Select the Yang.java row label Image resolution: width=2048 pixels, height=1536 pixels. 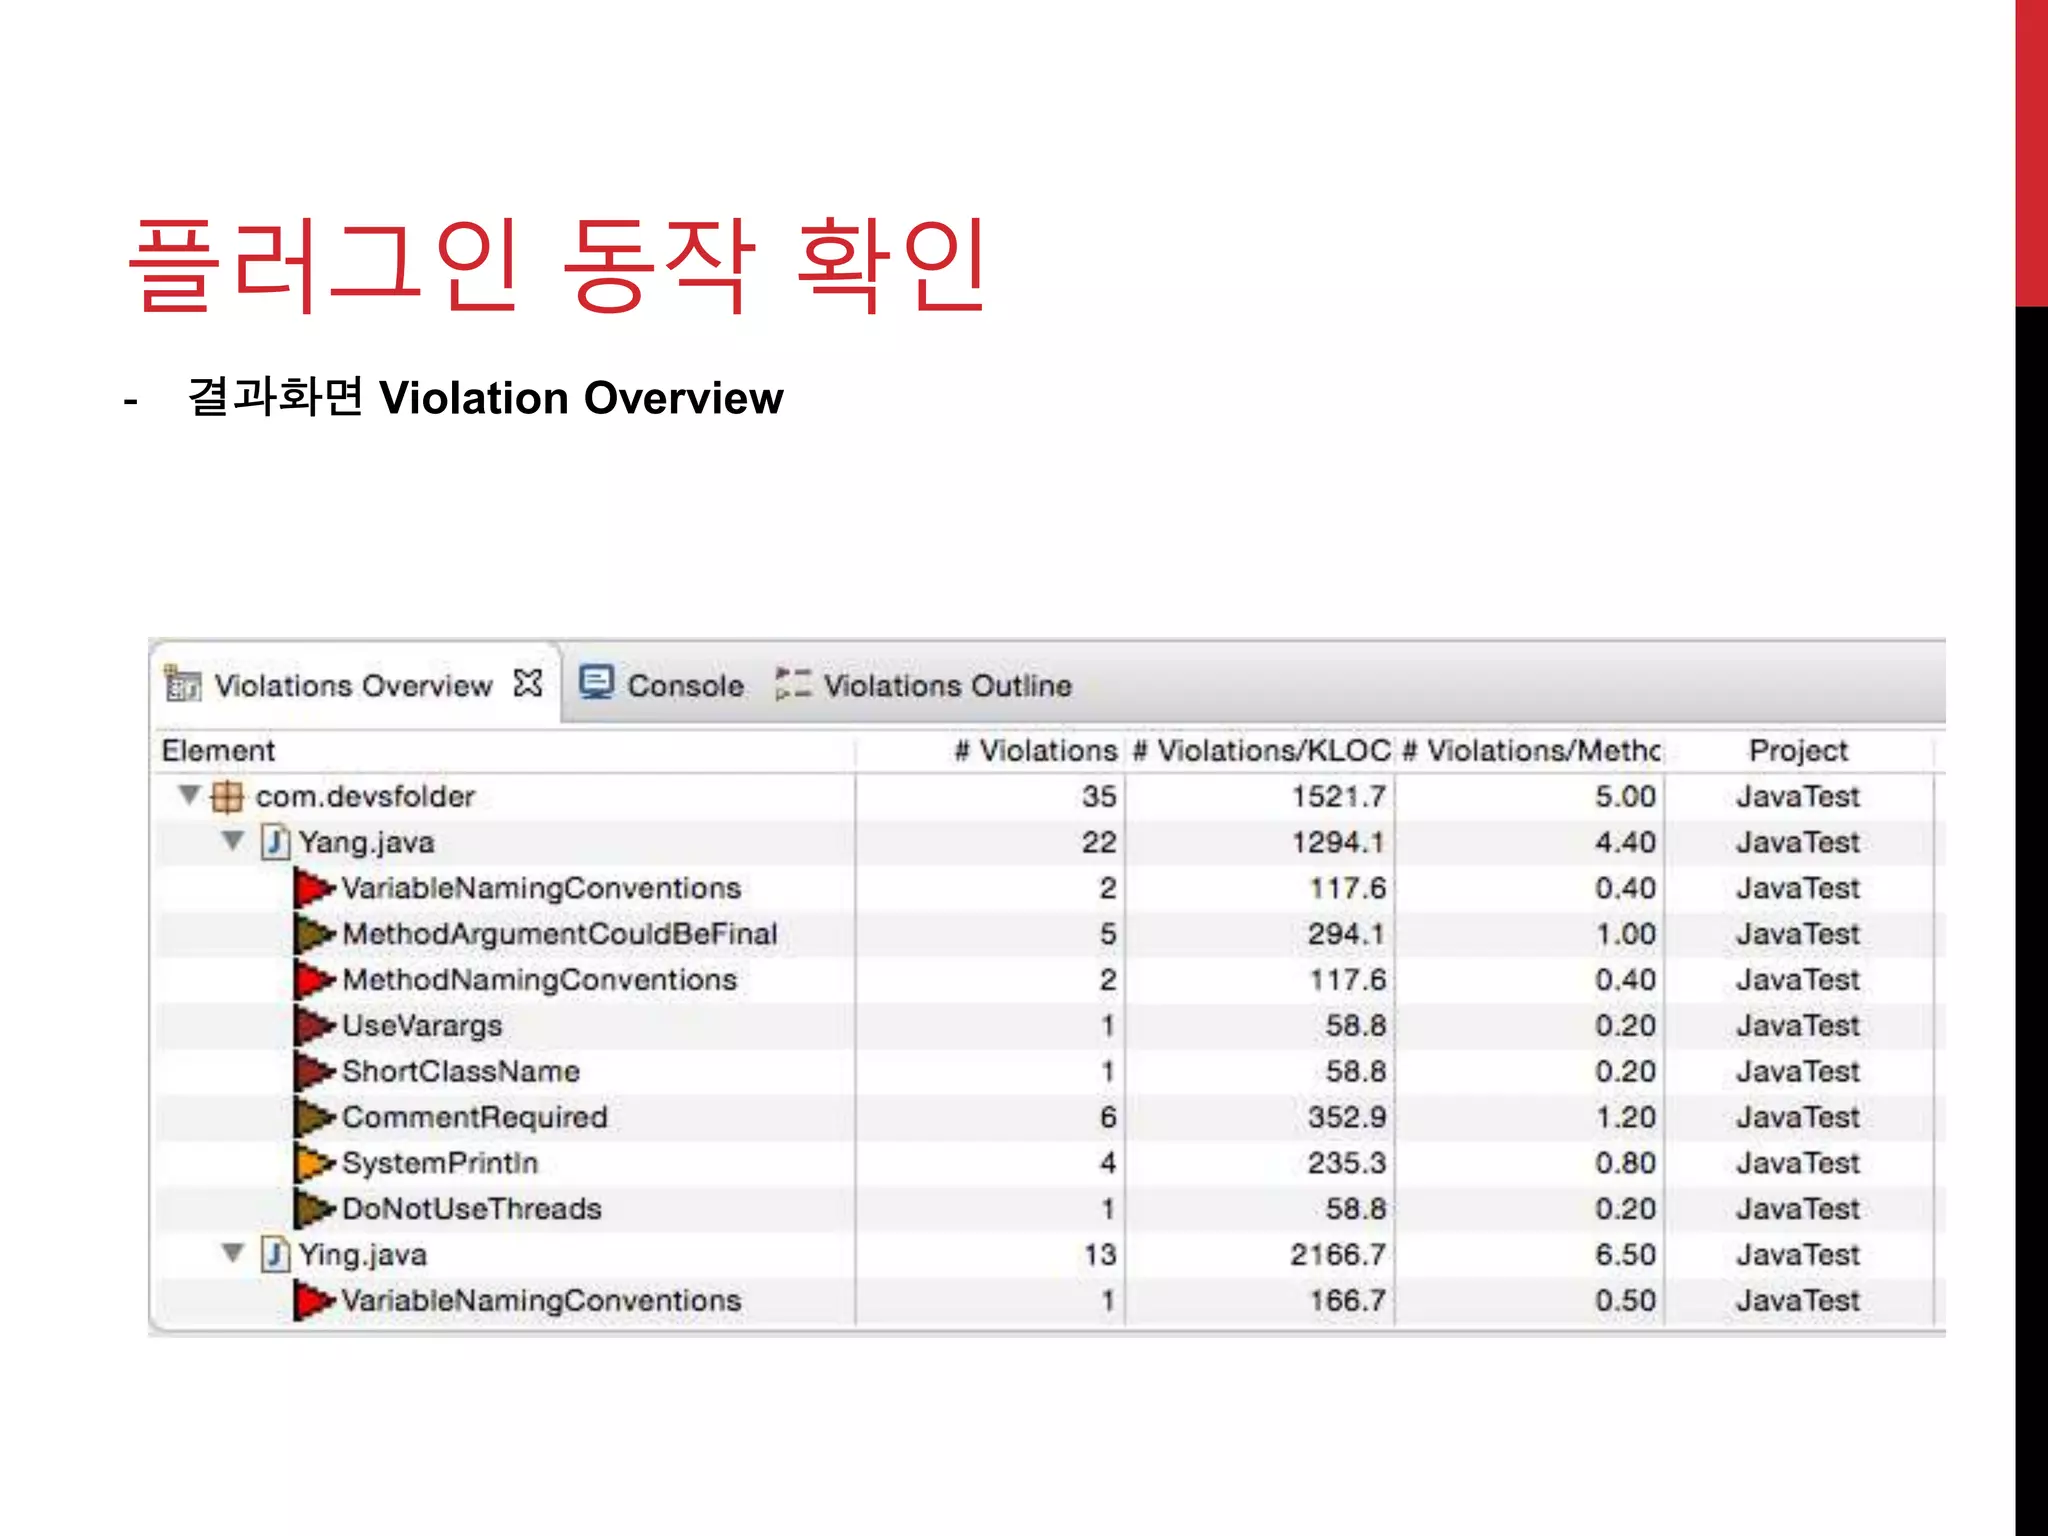366,842
